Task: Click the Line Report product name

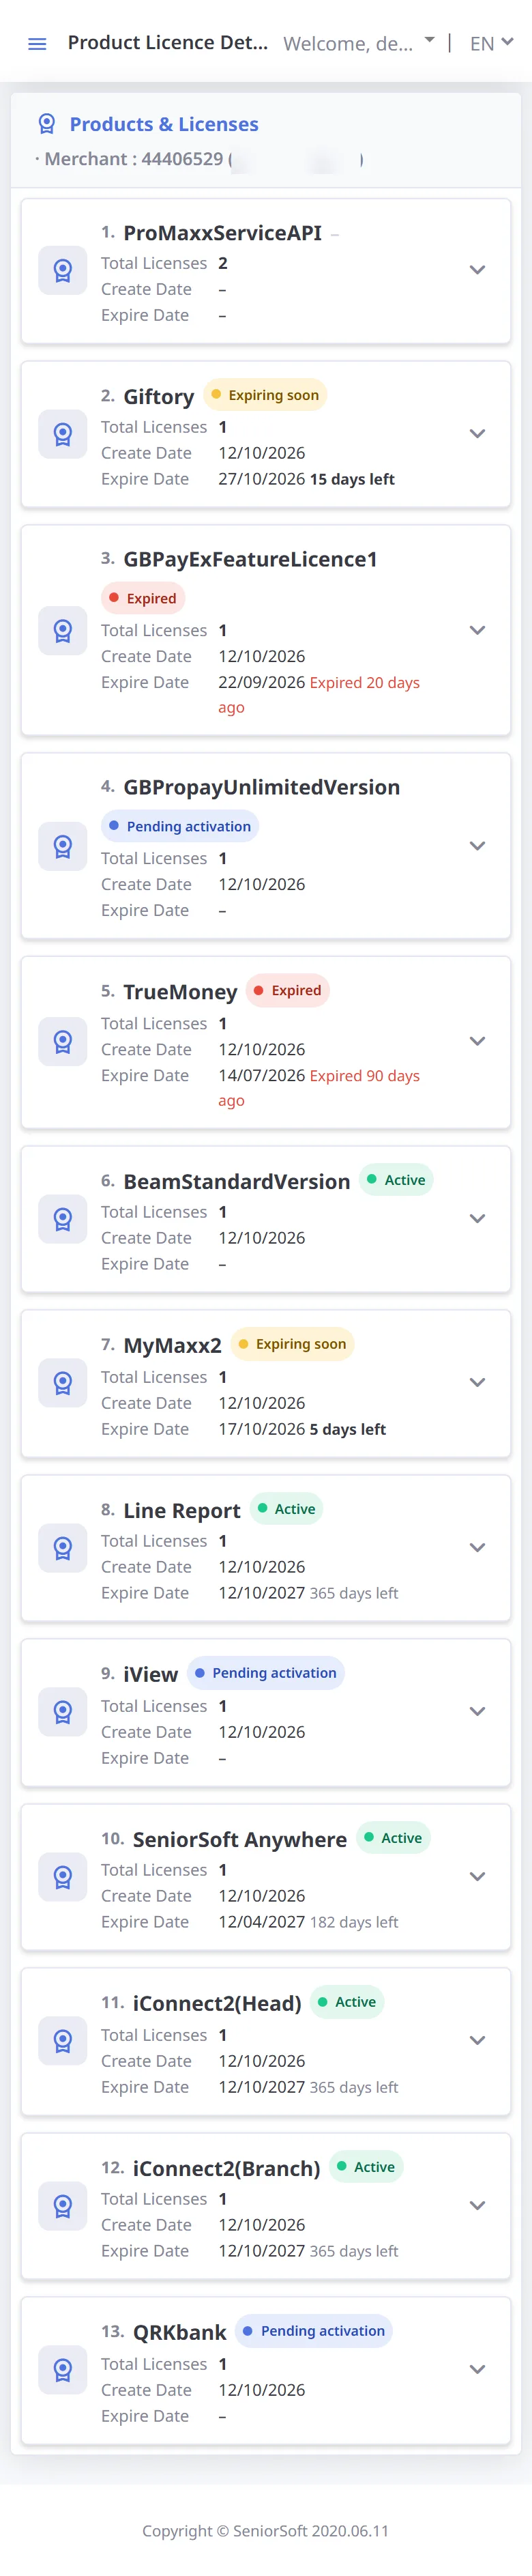Action: (182, 1512)
